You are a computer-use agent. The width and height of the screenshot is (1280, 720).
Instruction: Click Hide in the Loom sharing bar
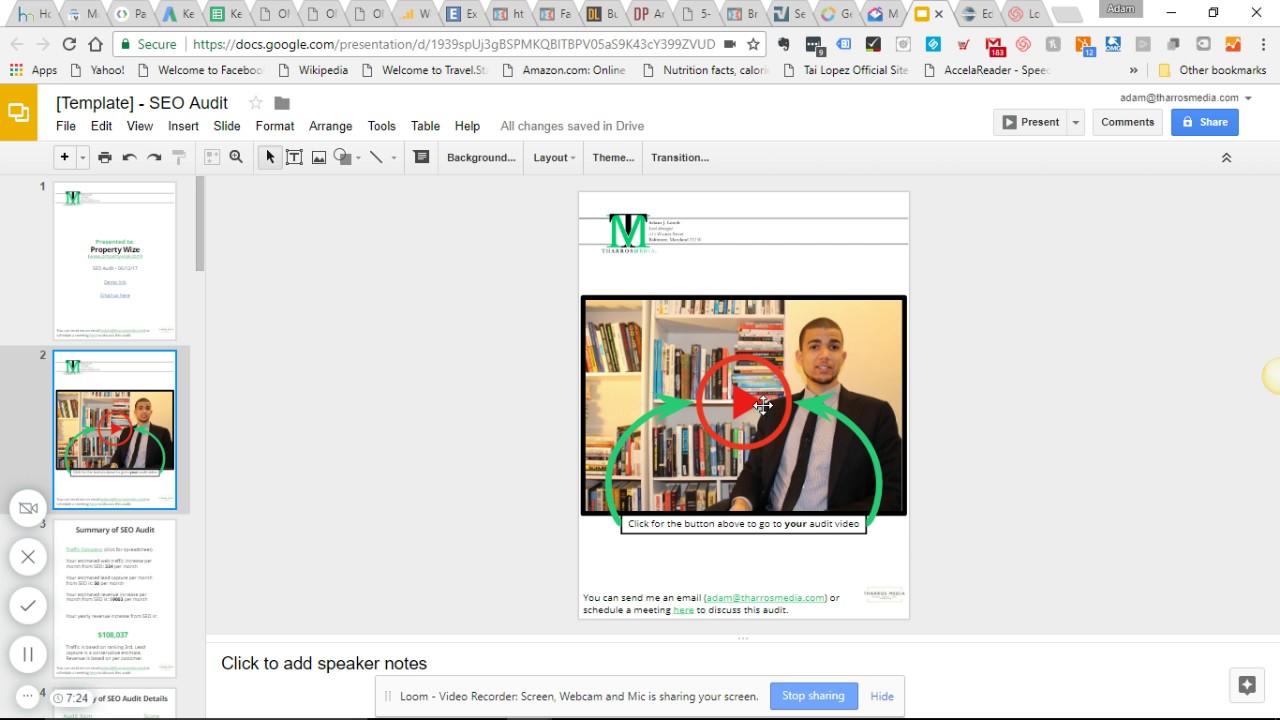click(882, 696)
